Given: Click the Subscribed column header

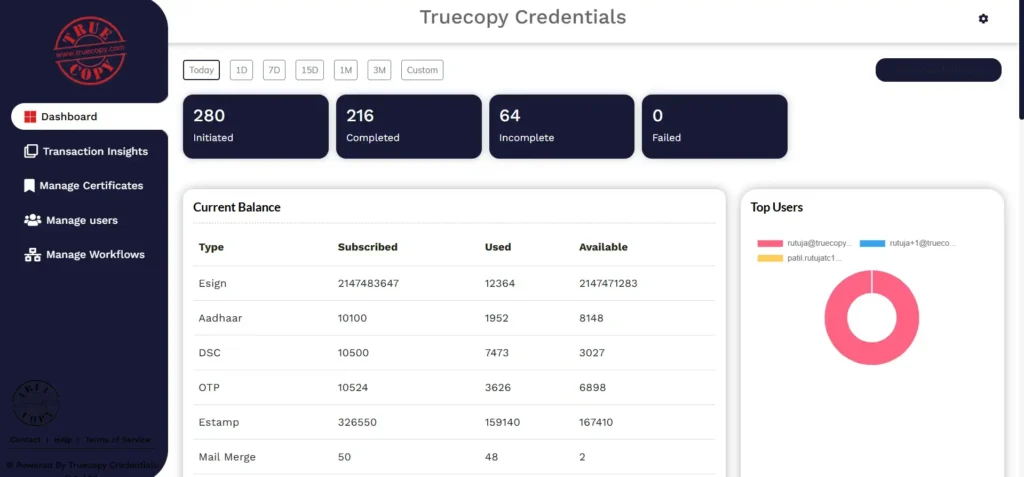Looking at the screenshot, I should 368,247.
